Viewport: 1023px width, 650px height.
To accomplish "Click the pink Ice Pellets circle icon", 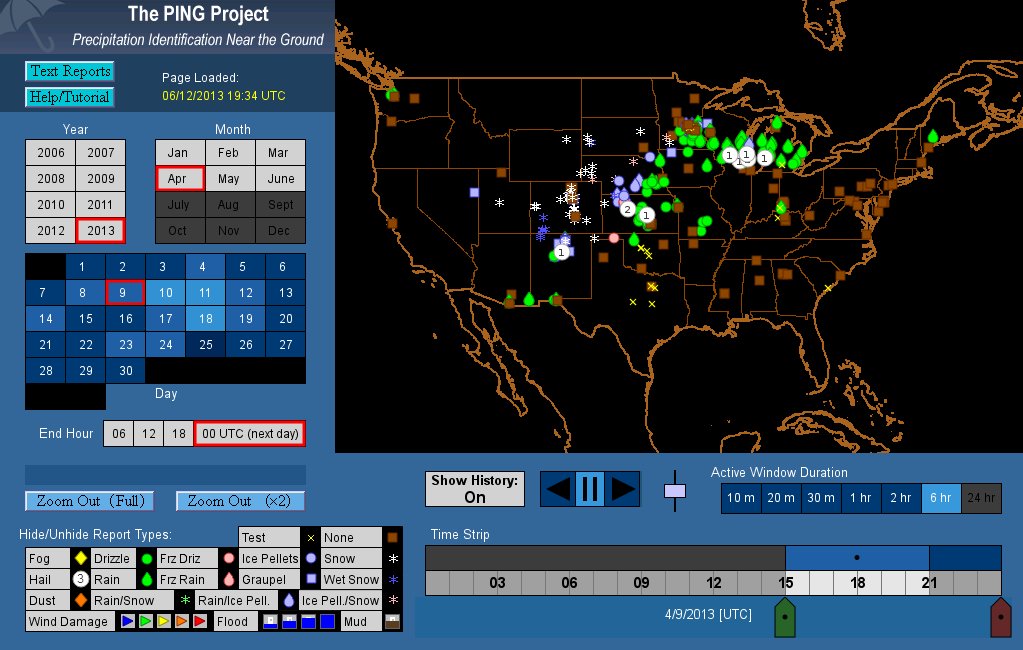I will pos(229,559).
